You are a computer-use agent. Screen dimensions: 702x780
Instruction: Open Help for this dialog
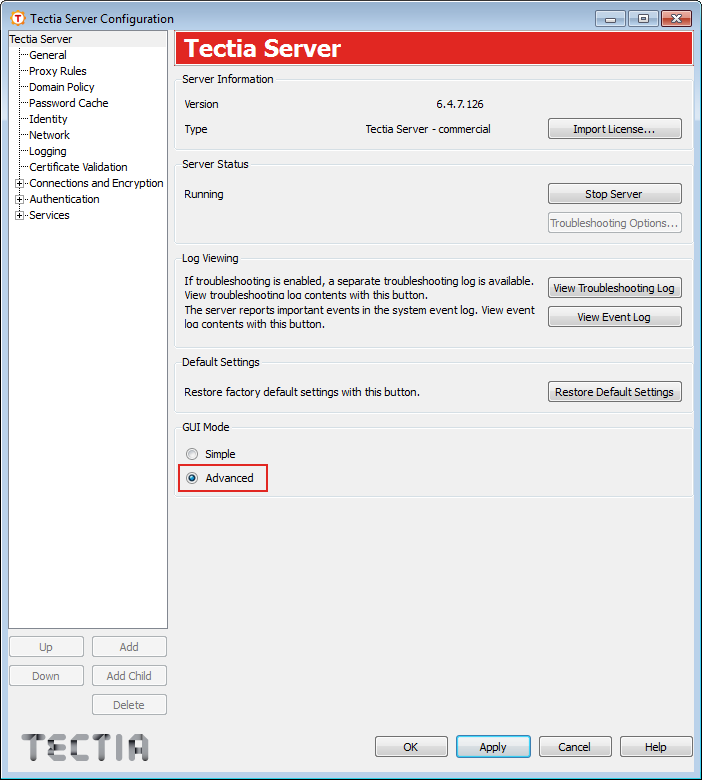[656, 747]
